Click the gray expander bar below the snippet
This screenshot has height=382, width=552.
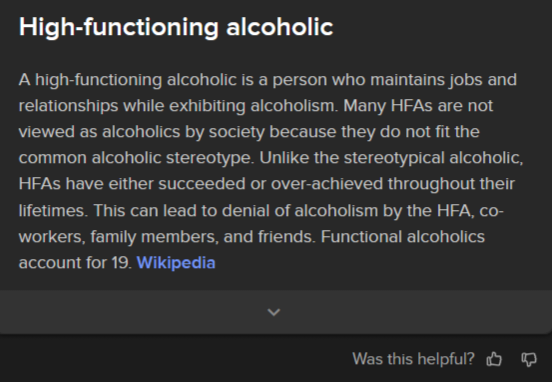(x=276, y=312)
